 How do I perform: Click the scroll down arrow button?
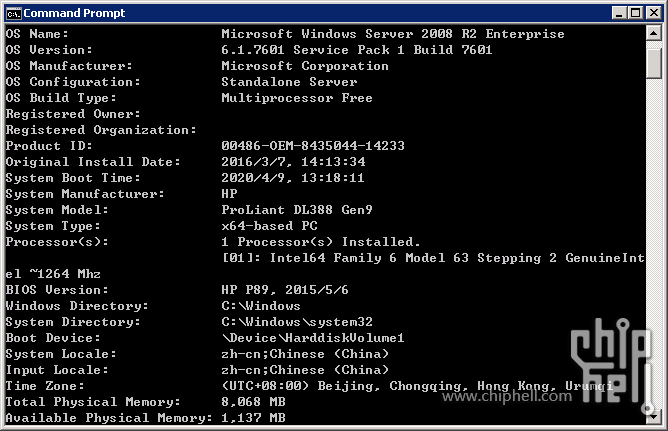[653, 417]
